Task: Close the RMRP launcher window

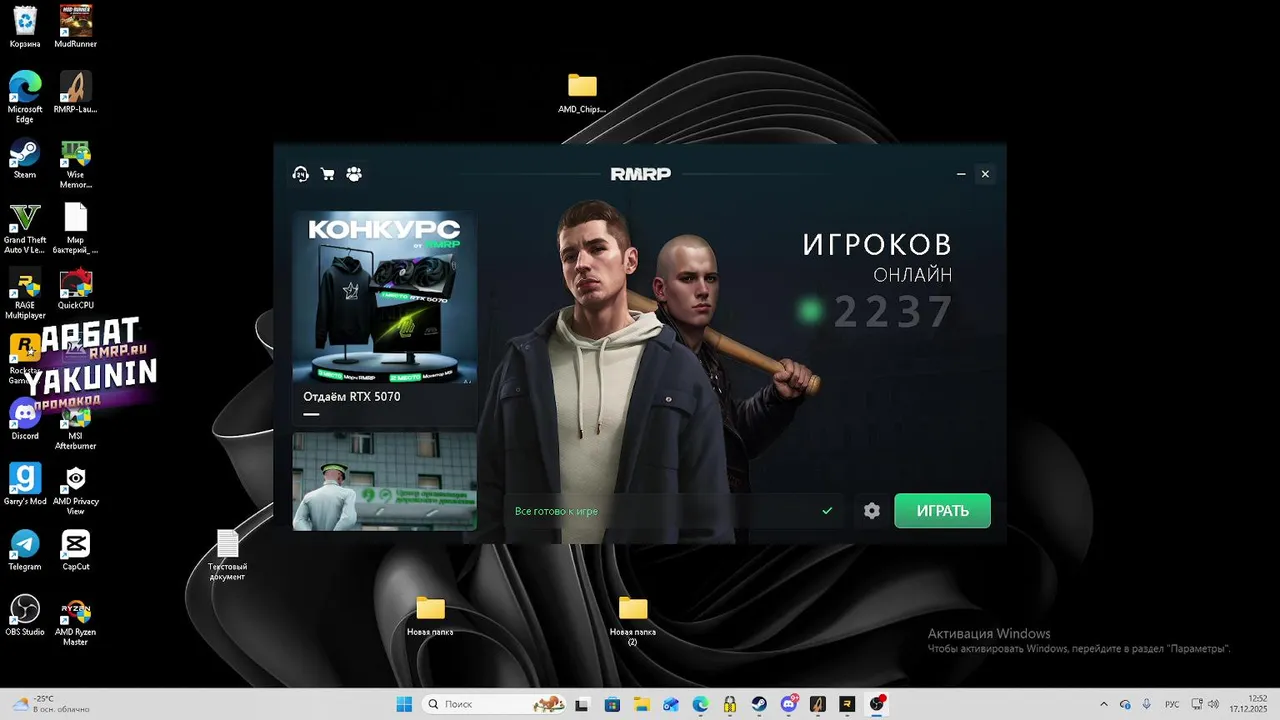Action: [x=985, y=174]
